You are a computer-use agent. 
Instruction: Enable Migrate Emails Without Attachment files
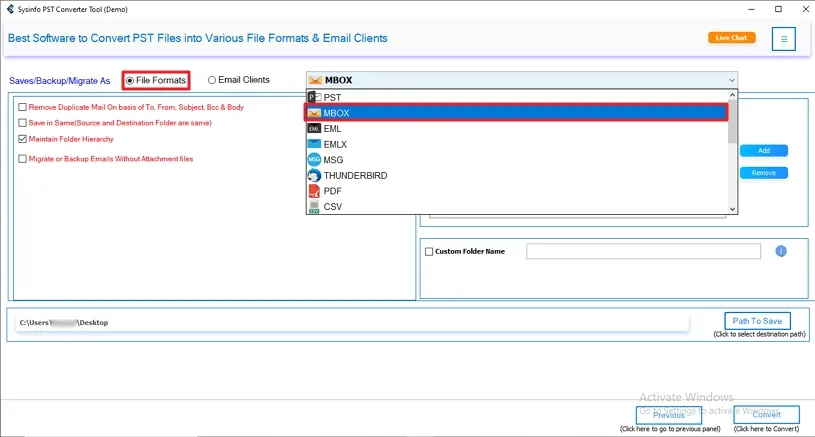[22, 158]
